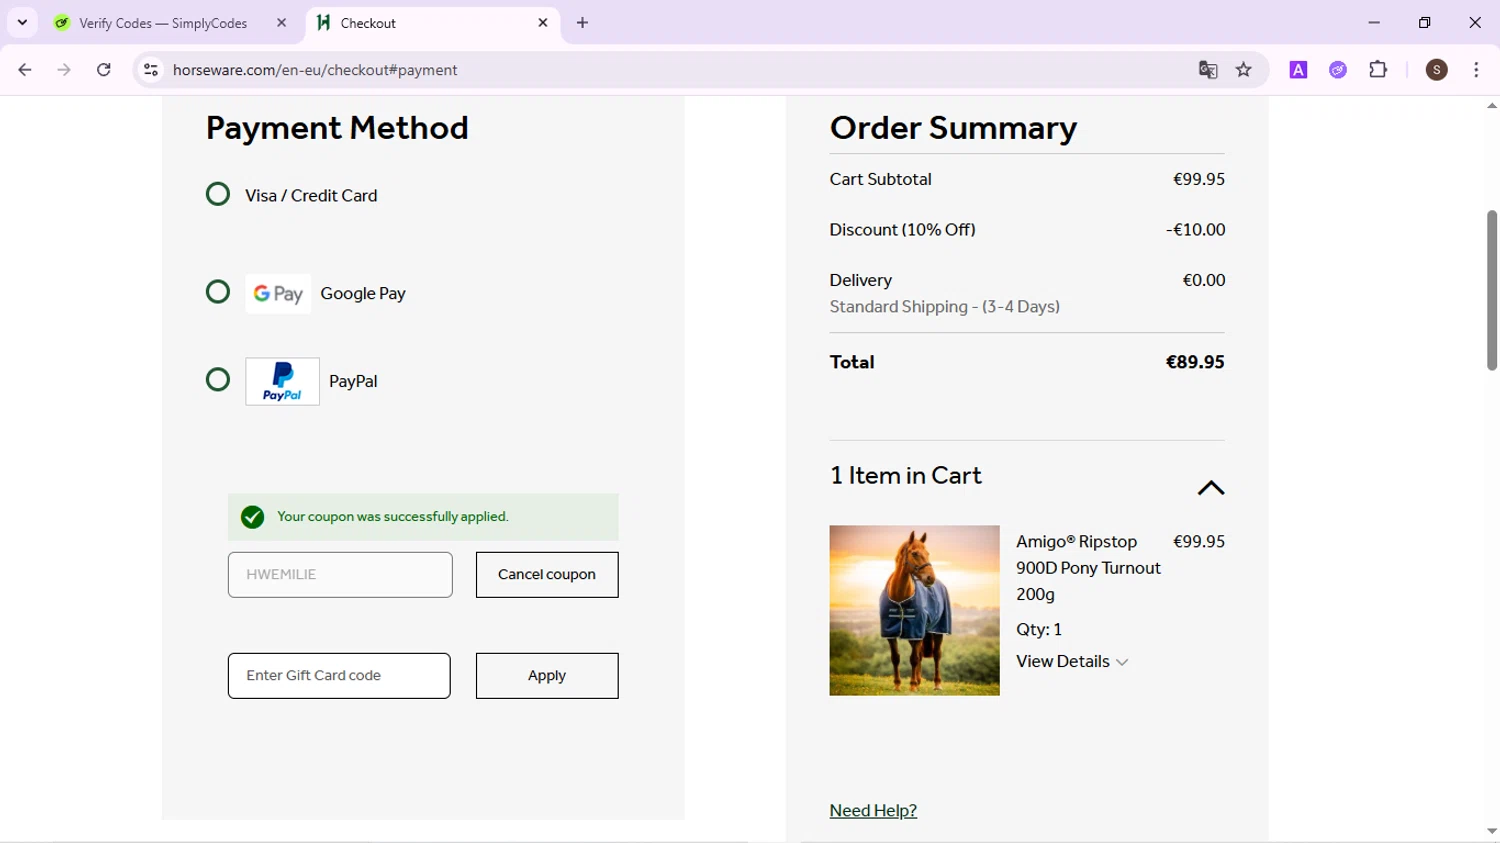This screenshot has height=843, width=1500.
Task: Open the Translate this page icon
Action: [1208, 70]
